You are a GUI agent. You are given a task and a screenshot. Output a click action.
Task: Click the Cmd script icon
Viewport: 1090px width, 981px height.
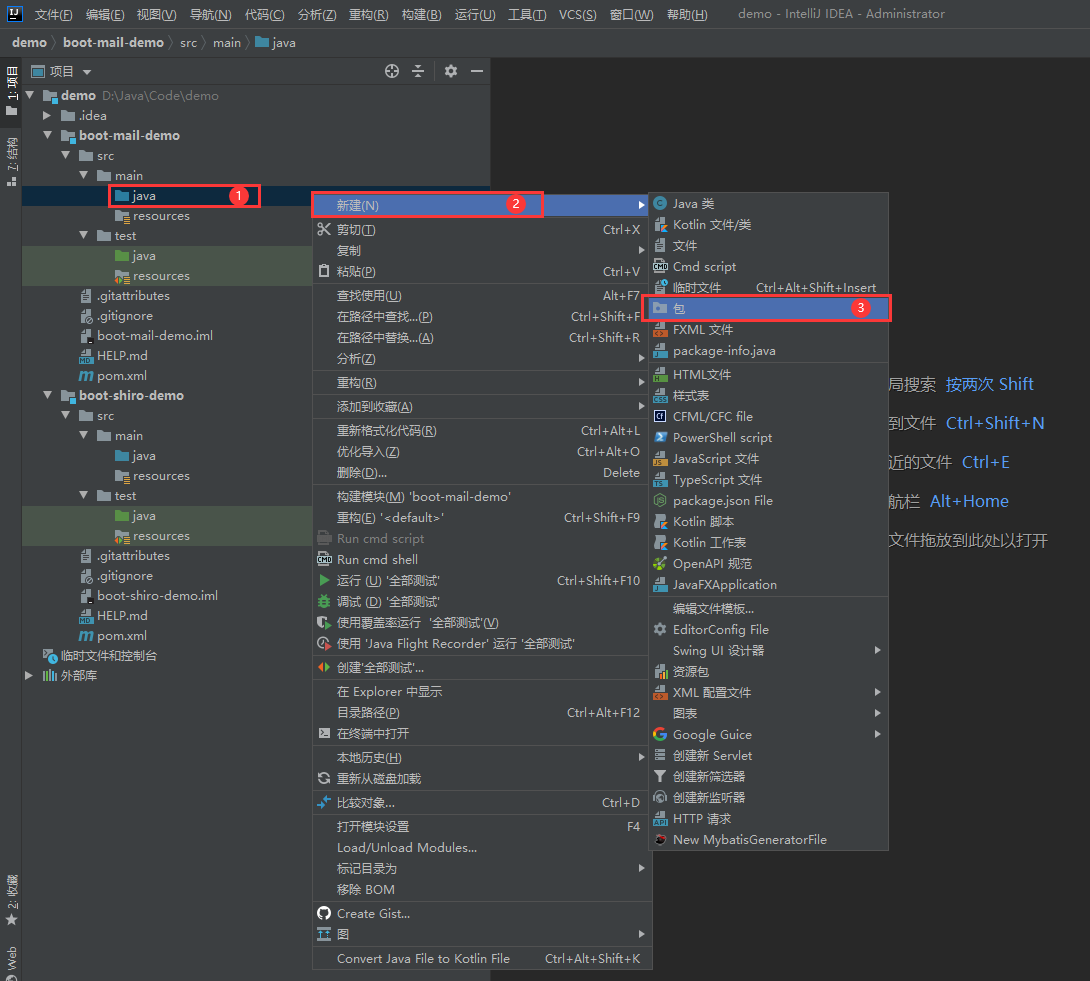click(x=660, y=266)
